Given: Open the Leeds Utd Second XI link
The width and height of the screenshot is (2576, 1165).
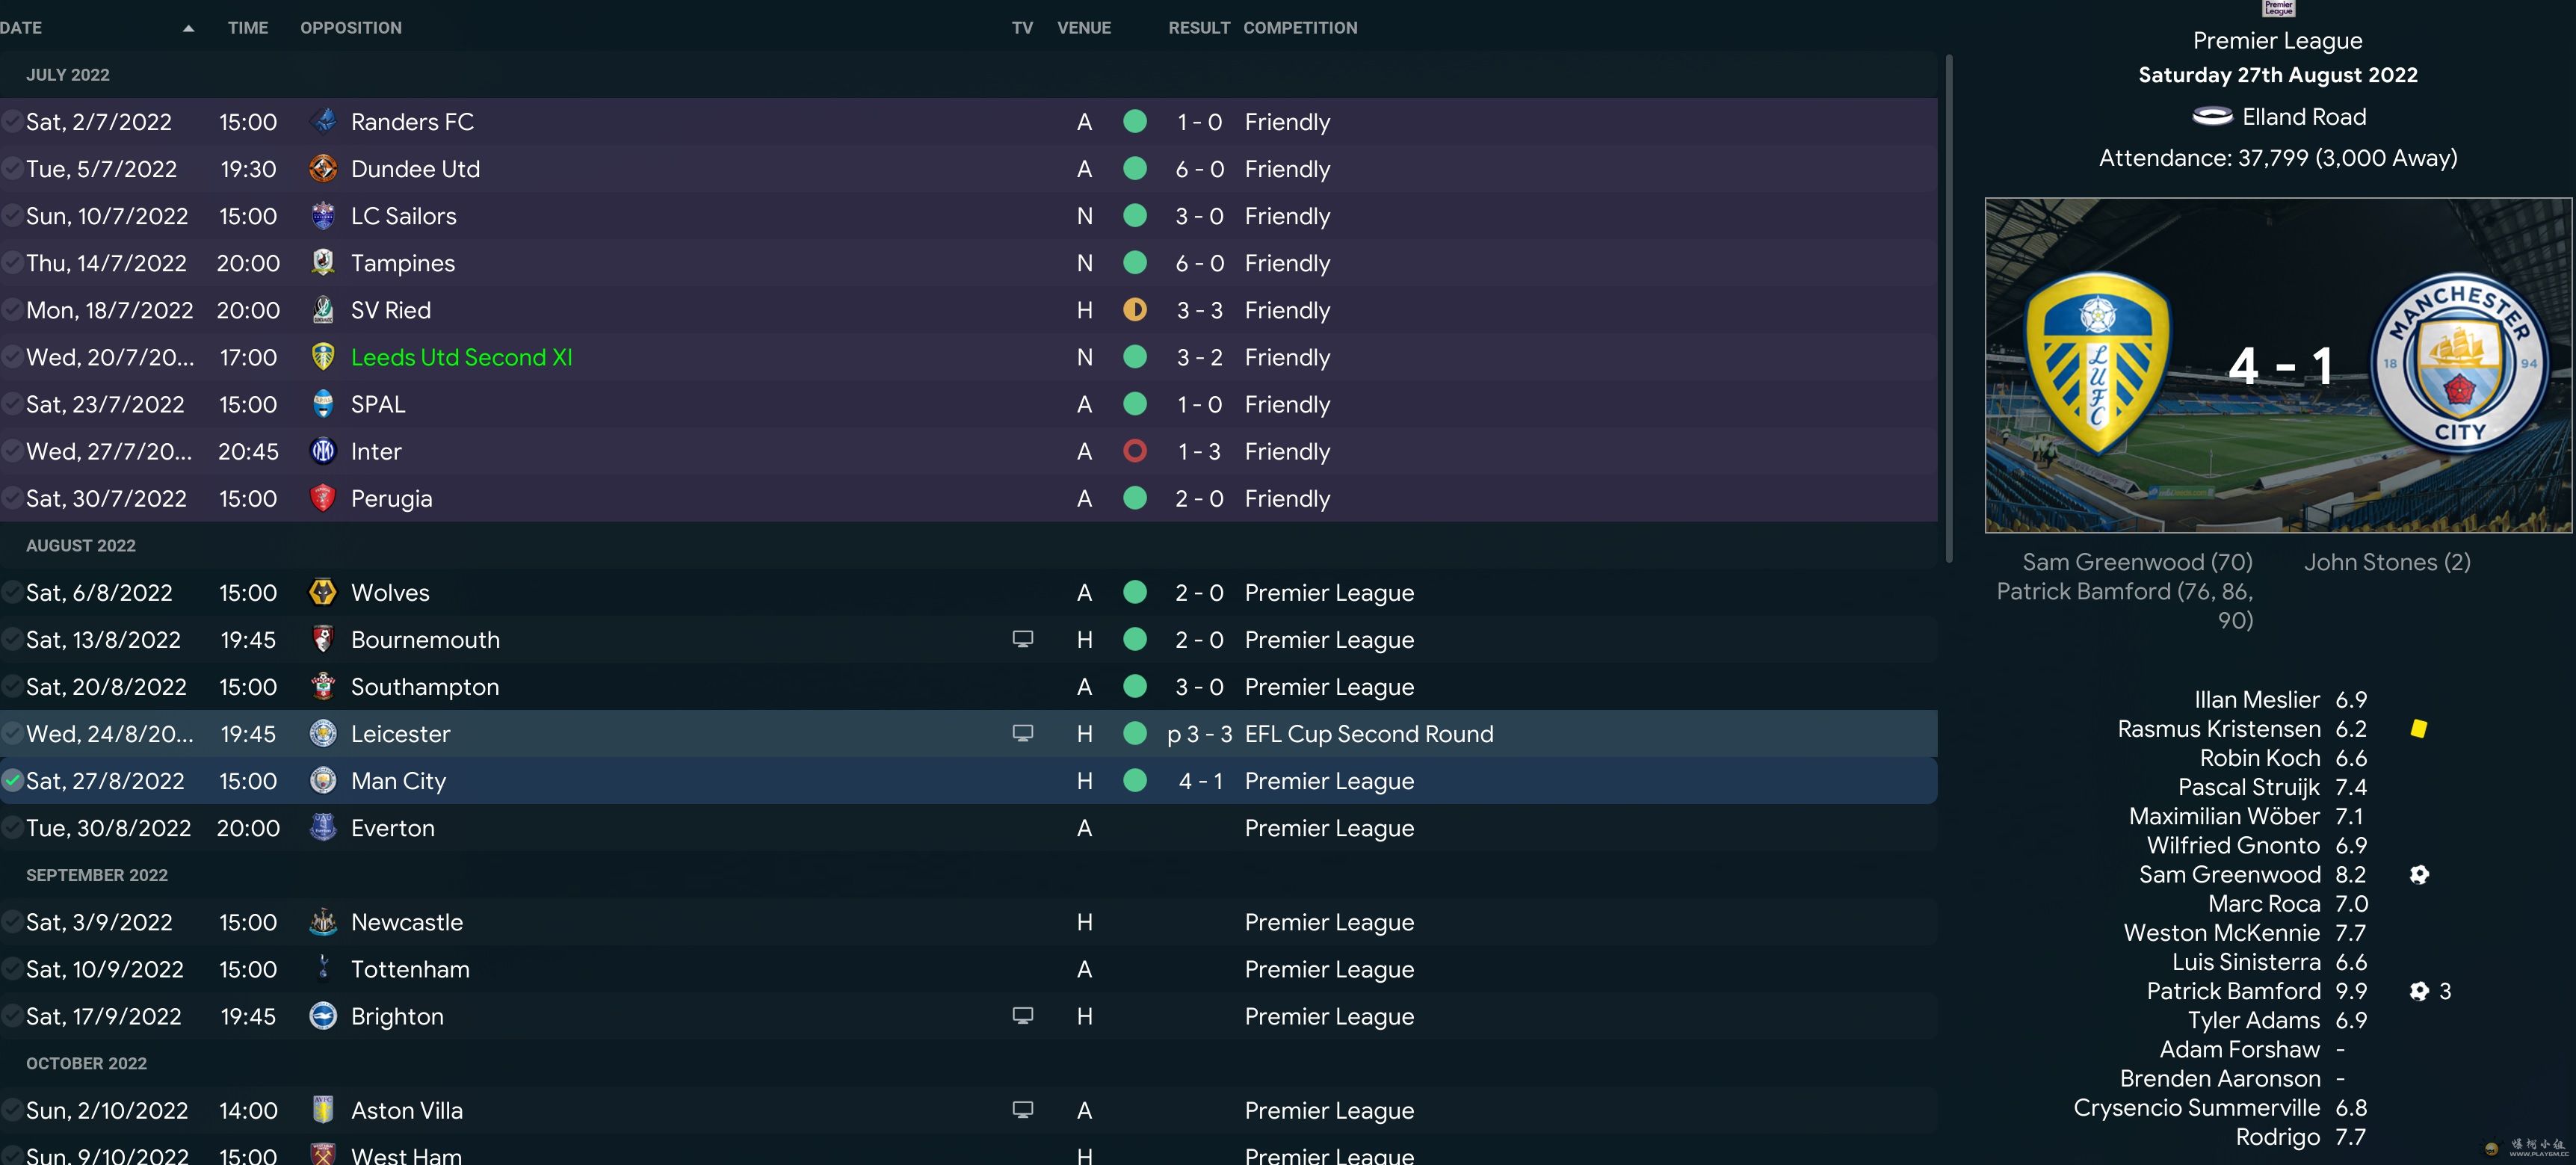Looking at the screenshot, I should 461,357.
